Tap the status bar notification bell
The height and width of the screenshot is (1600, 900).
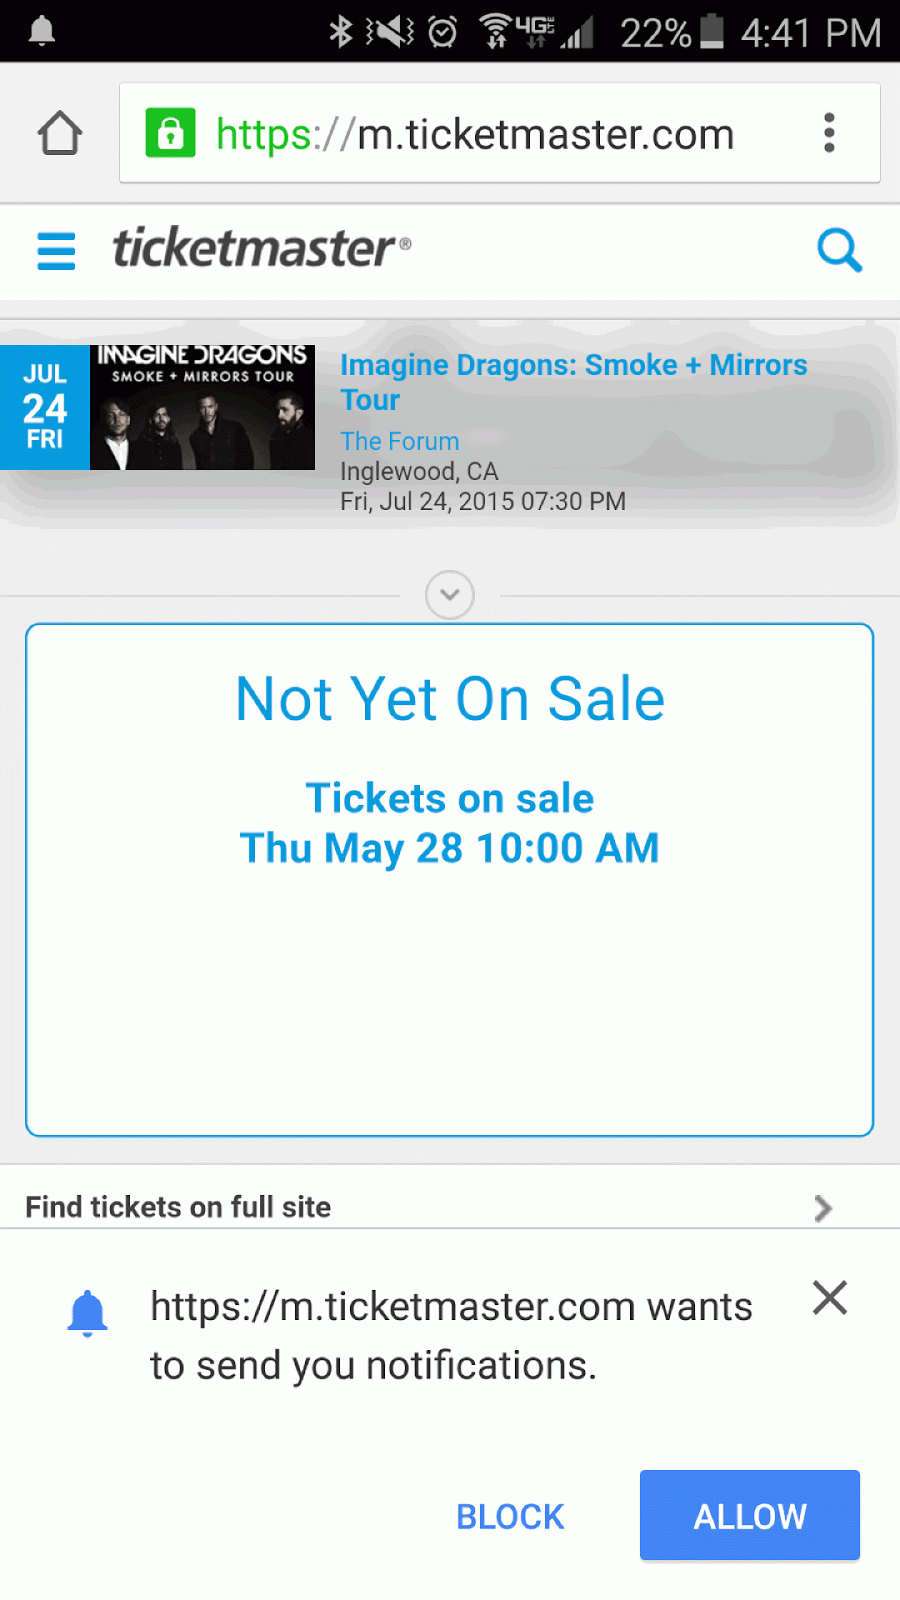[x=42, y=31]
